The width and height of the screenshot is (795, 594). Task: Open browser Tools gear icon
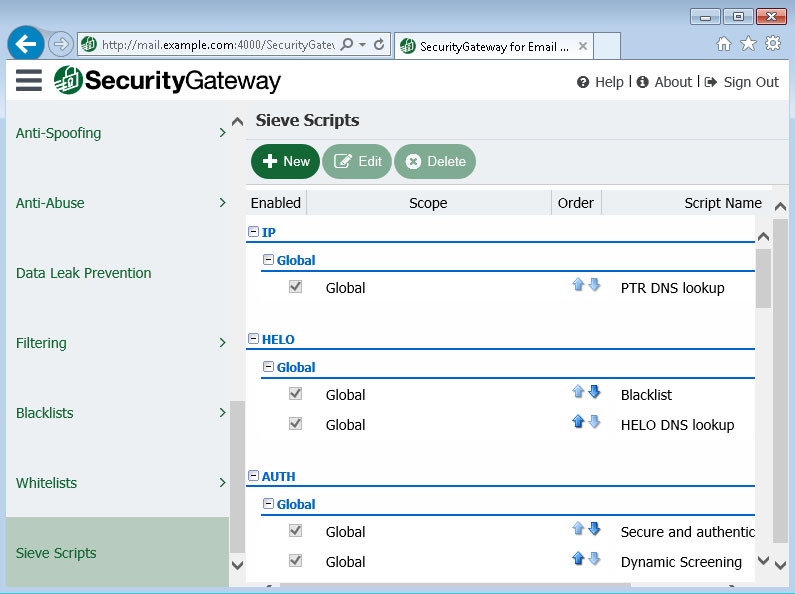(x=773, y=44)
